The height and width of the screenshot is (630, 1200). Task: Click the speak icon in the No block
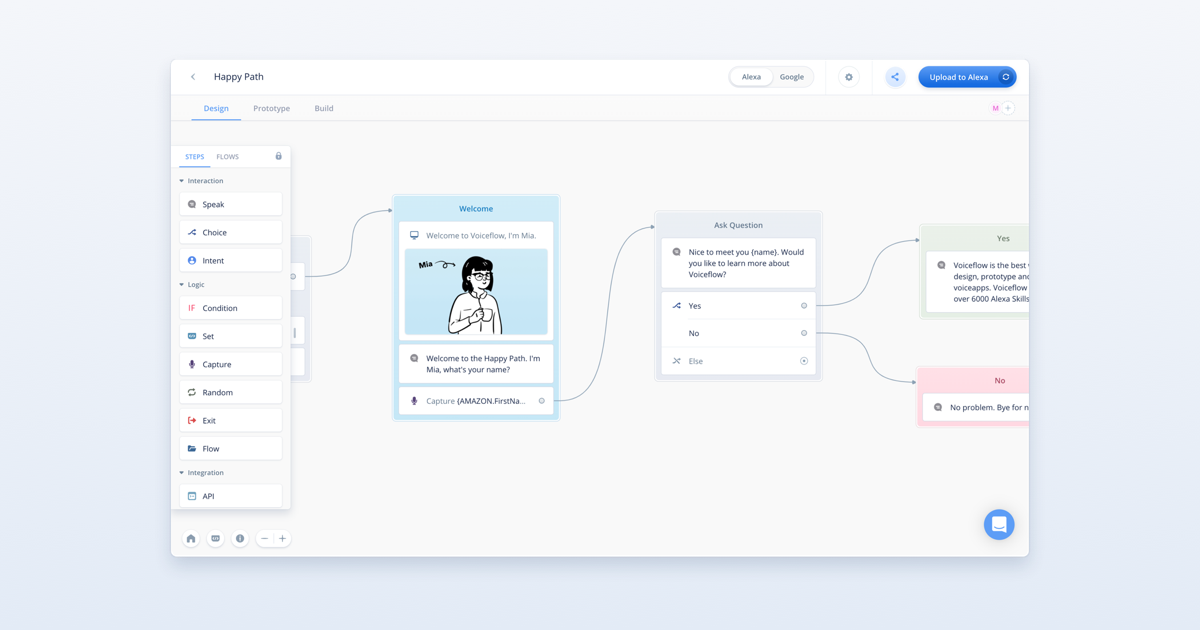tap(938, 407)
